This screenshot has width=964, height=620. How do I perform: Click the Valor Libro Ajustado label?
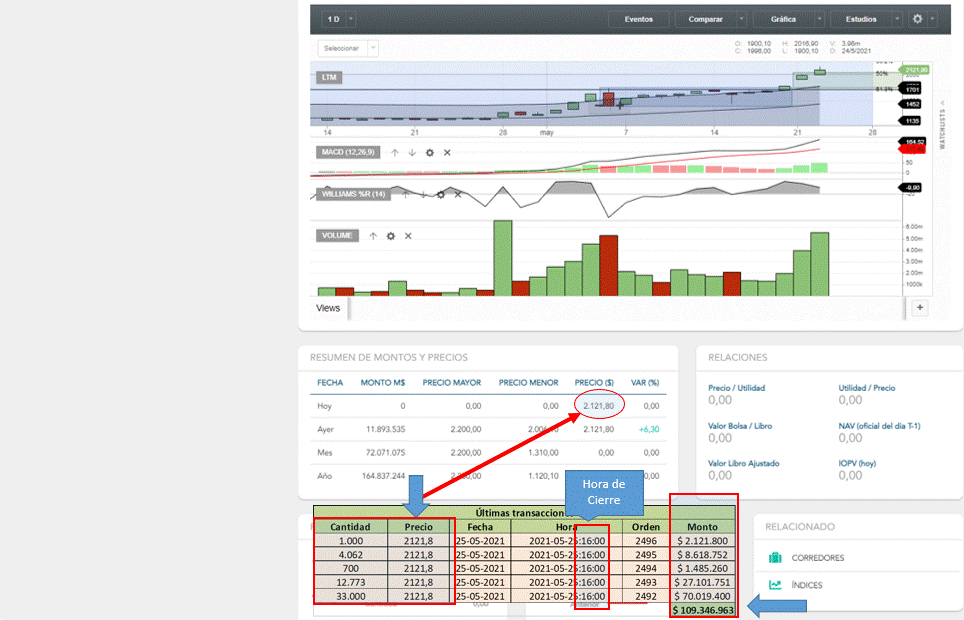click(743, 463)
